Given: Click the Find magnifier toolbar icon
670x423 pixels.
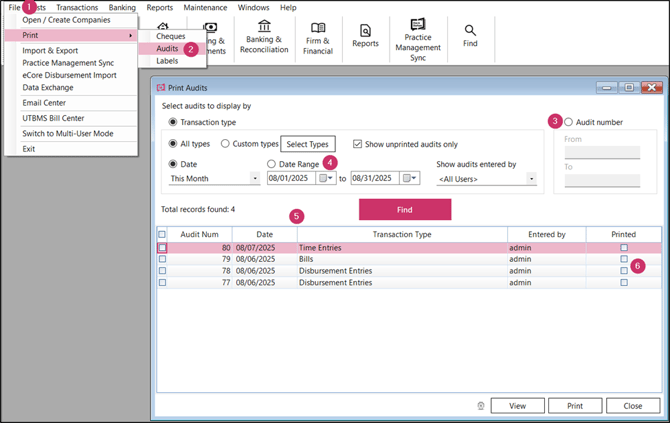Looking at the screenshot, I should pos(470,36).
